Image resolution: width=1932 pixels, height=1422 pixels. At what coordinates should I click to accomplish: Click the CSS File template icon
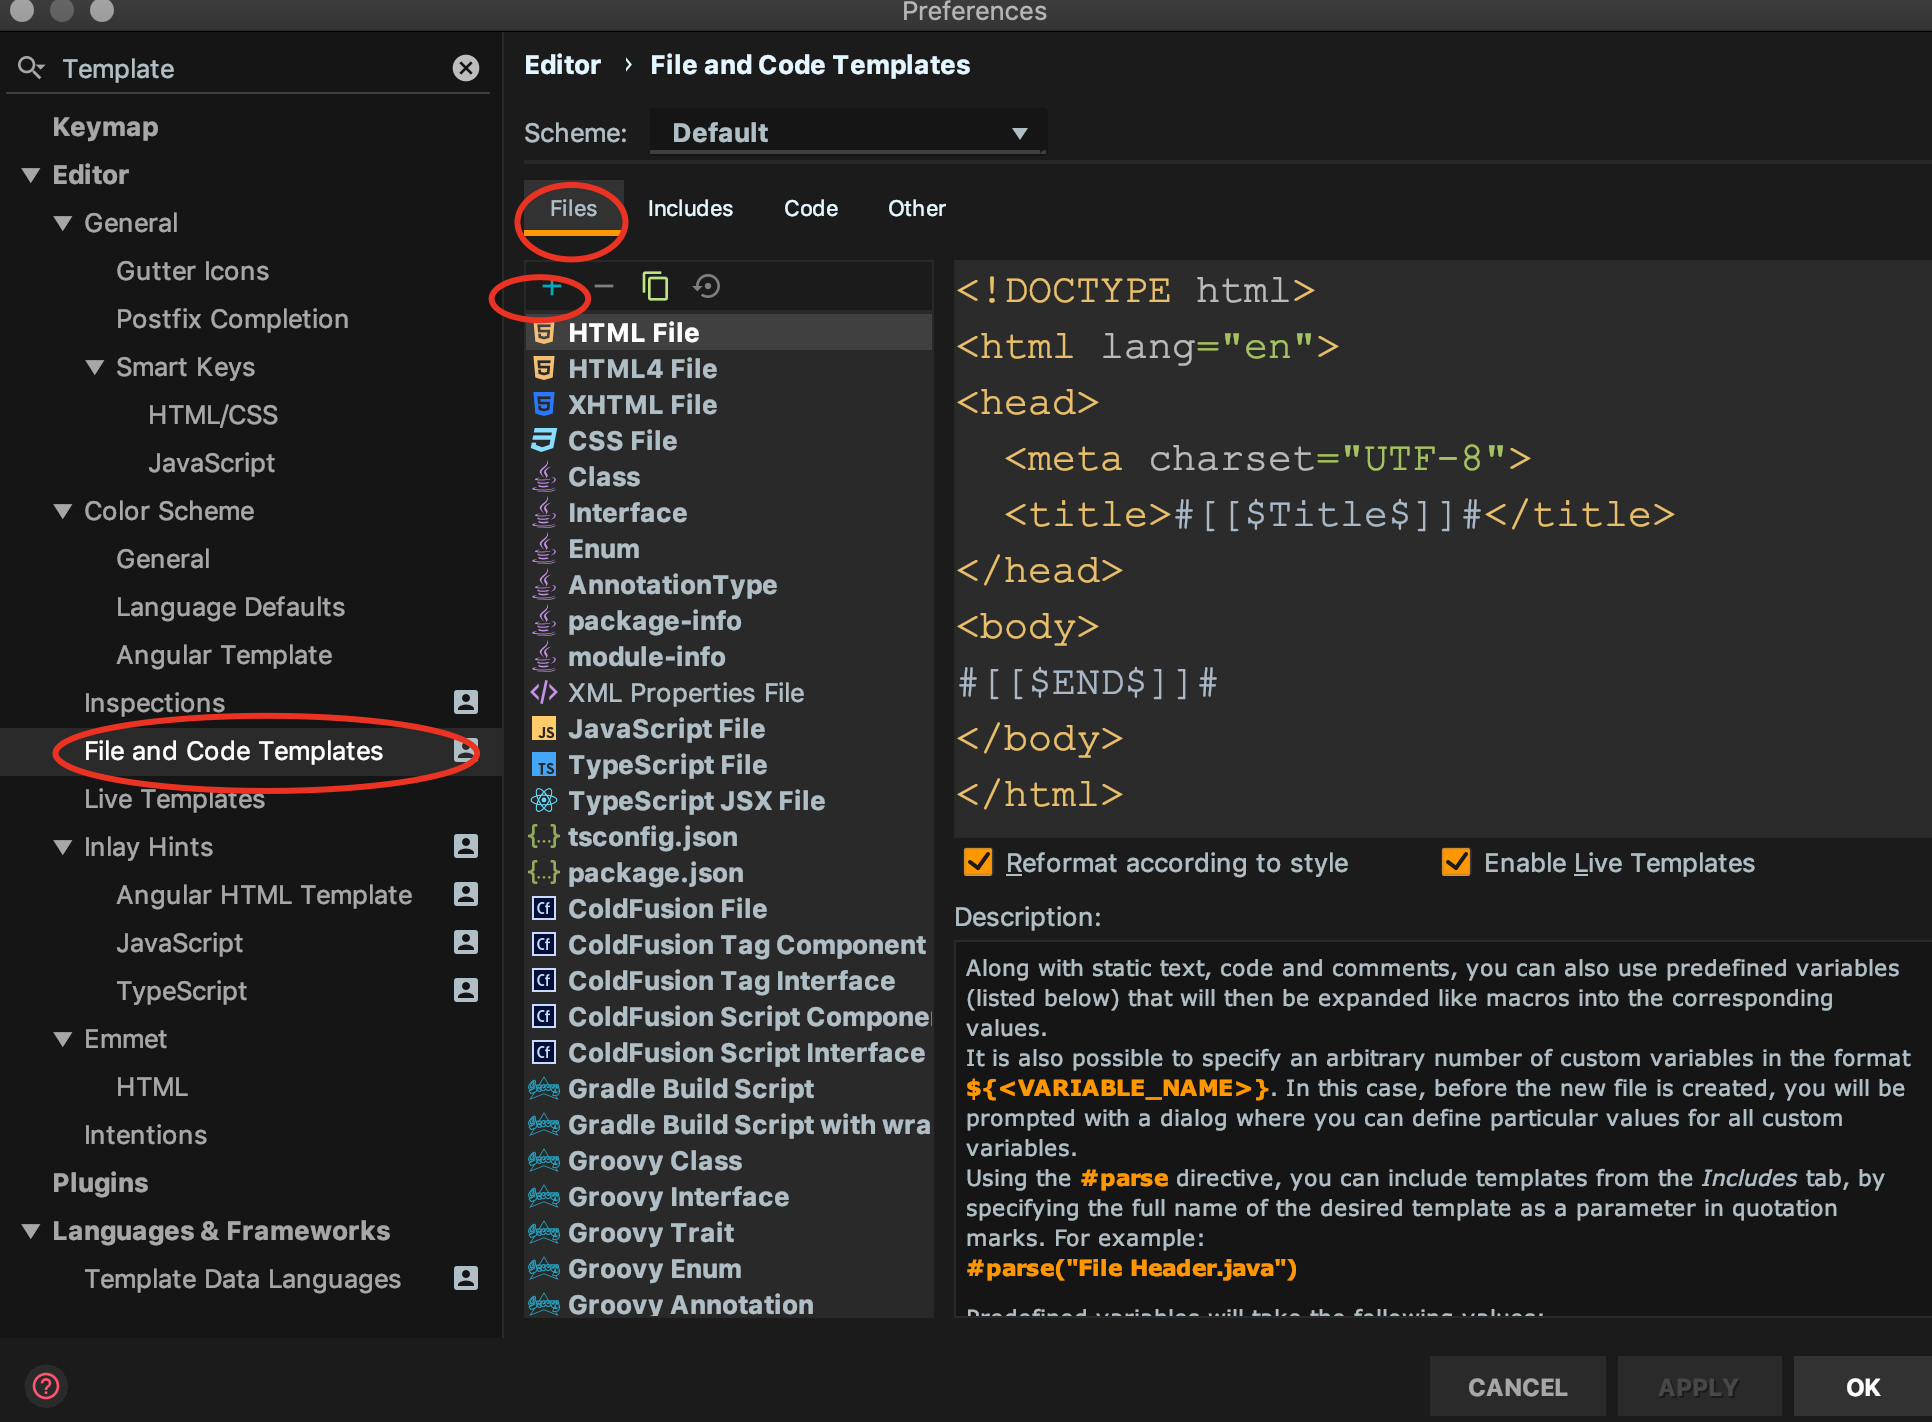click(544, 441)
